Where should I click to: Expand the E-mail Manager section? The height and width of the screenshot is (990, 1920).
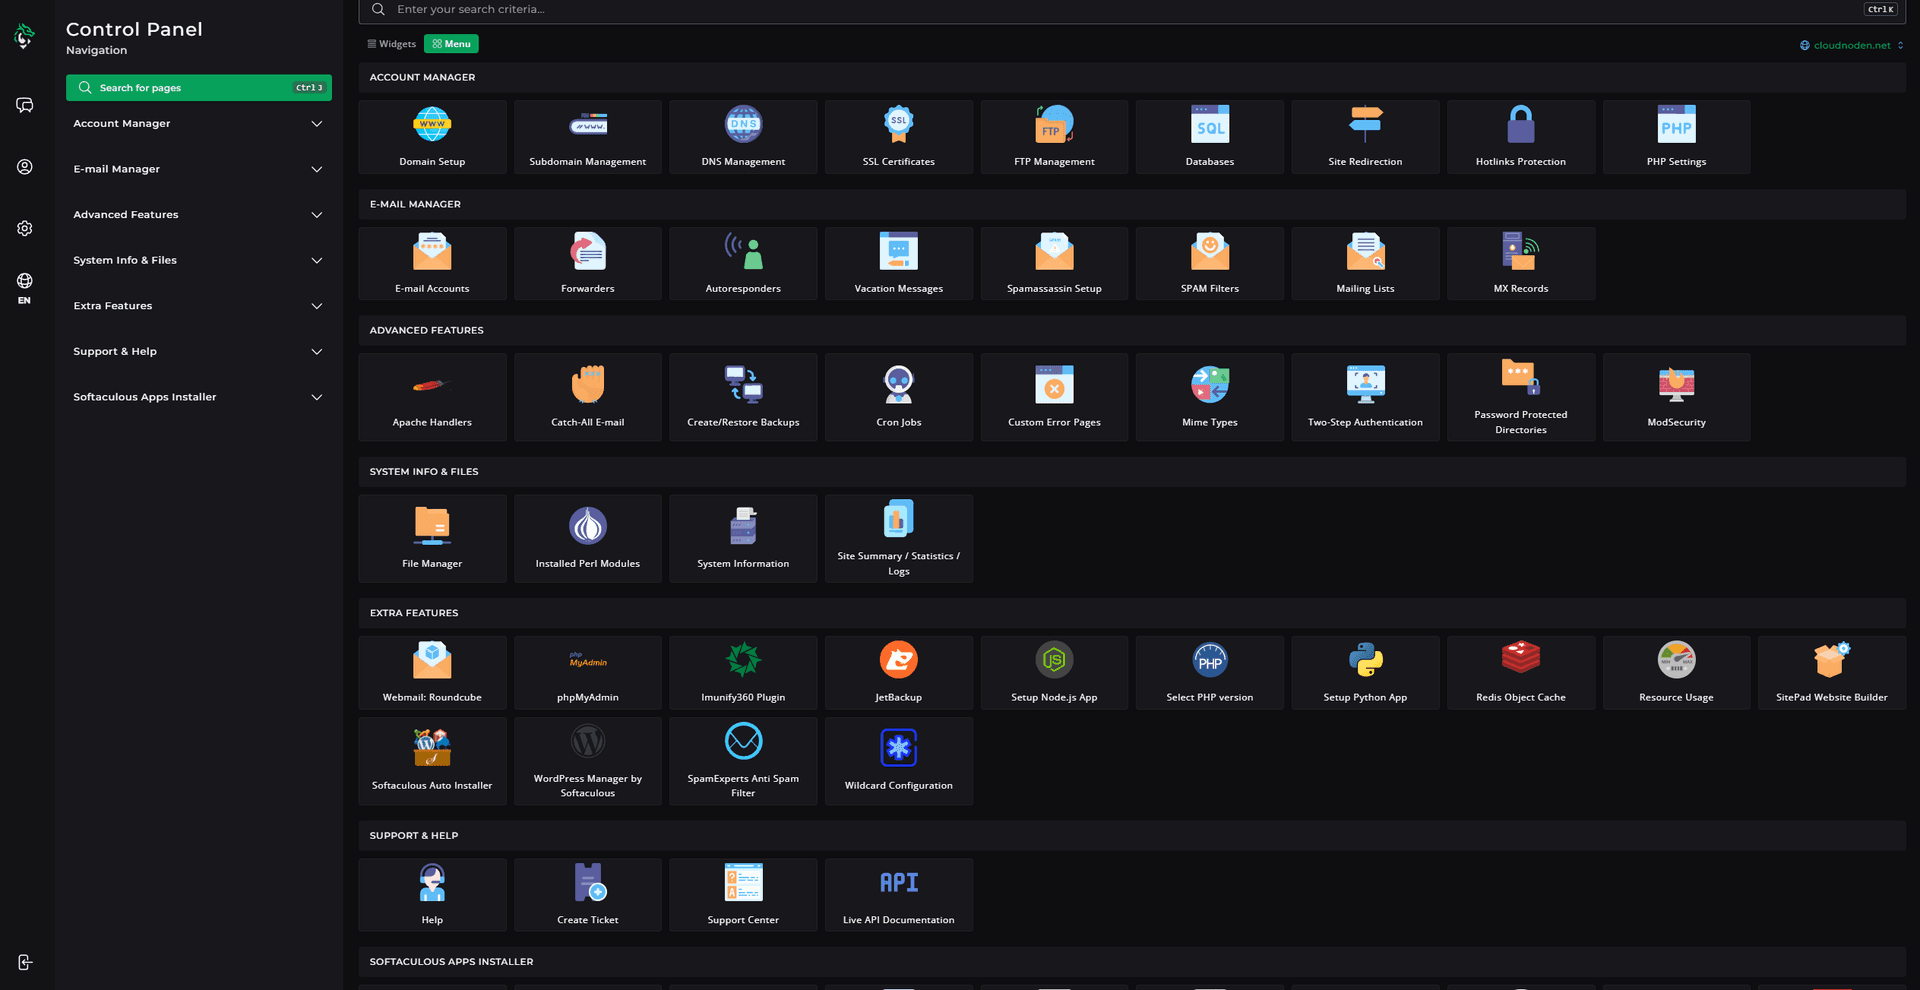pyautogui.click(x=198, y=169)
